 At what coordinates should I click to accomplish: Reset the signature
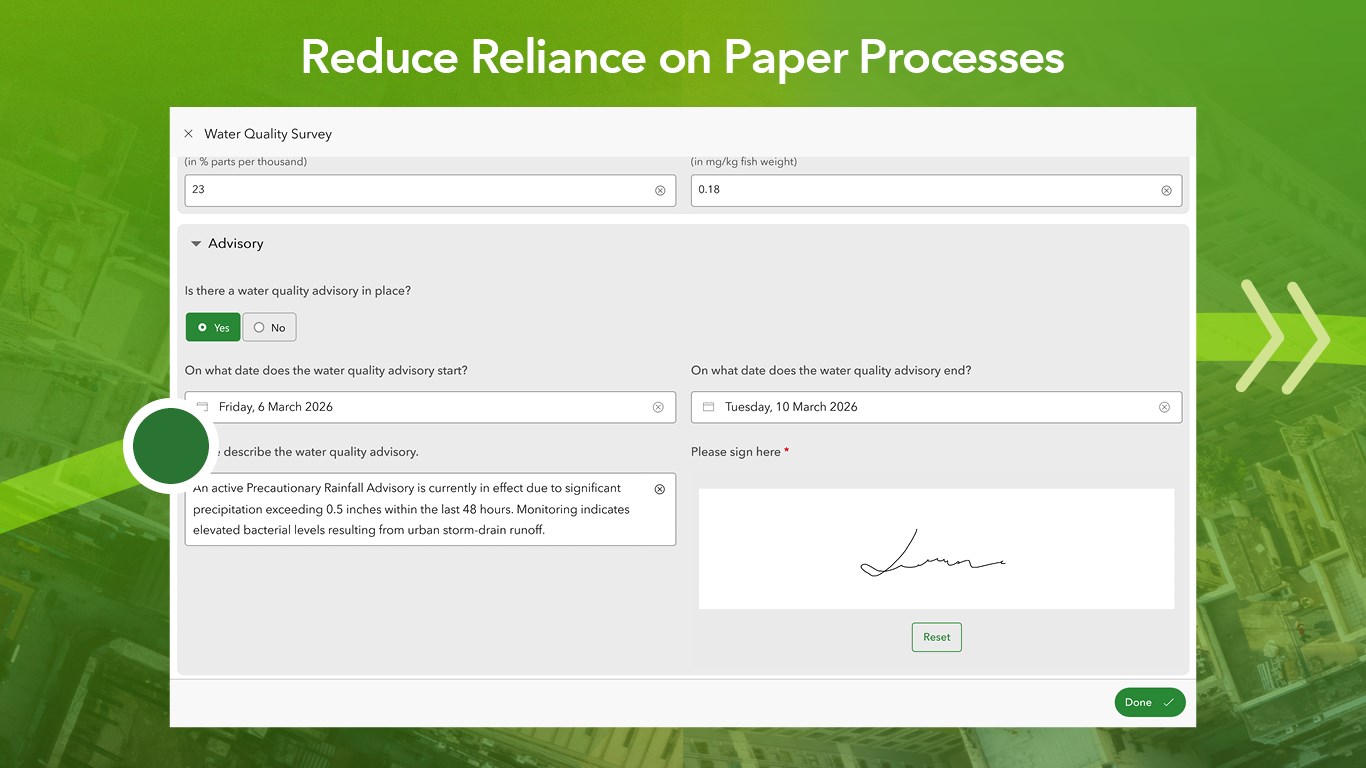tap(937, 637)
